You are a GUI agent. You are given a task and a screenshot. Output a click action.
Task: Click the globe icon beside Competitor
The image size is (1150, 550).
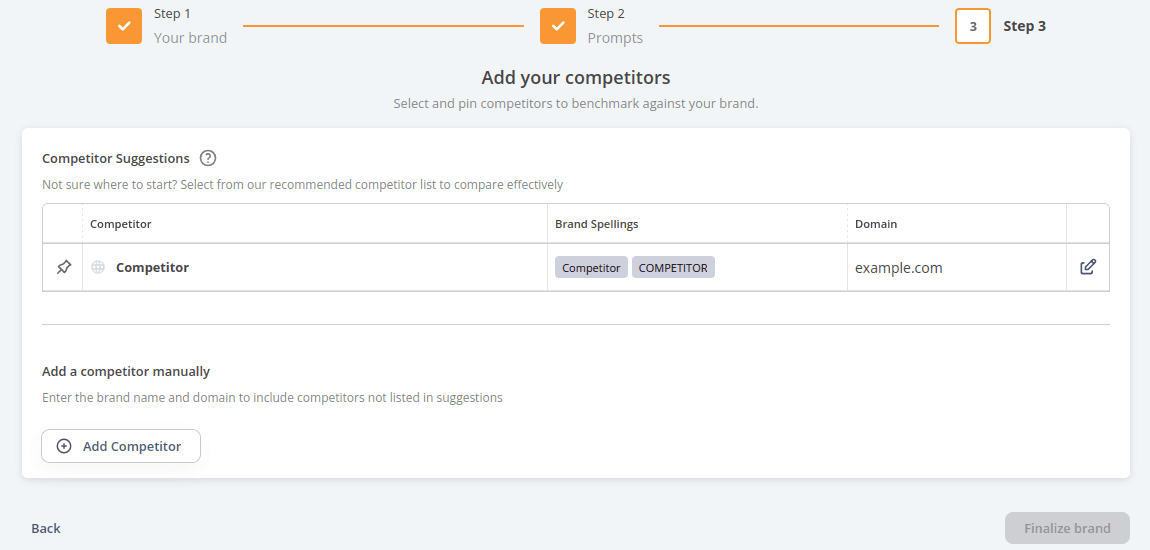pos(98,268)
